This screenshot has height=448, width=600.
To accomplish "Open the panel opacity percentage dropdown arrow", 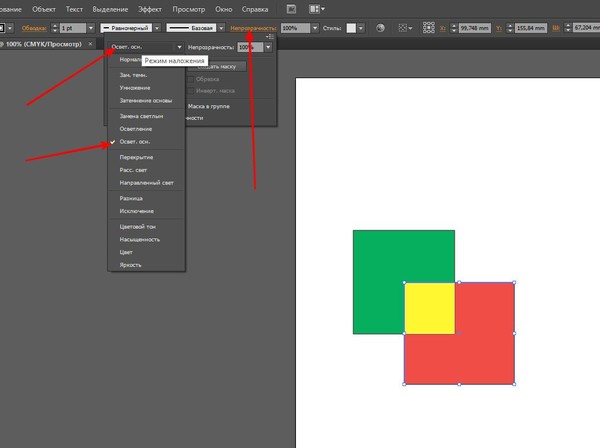I will click(268, 47).
